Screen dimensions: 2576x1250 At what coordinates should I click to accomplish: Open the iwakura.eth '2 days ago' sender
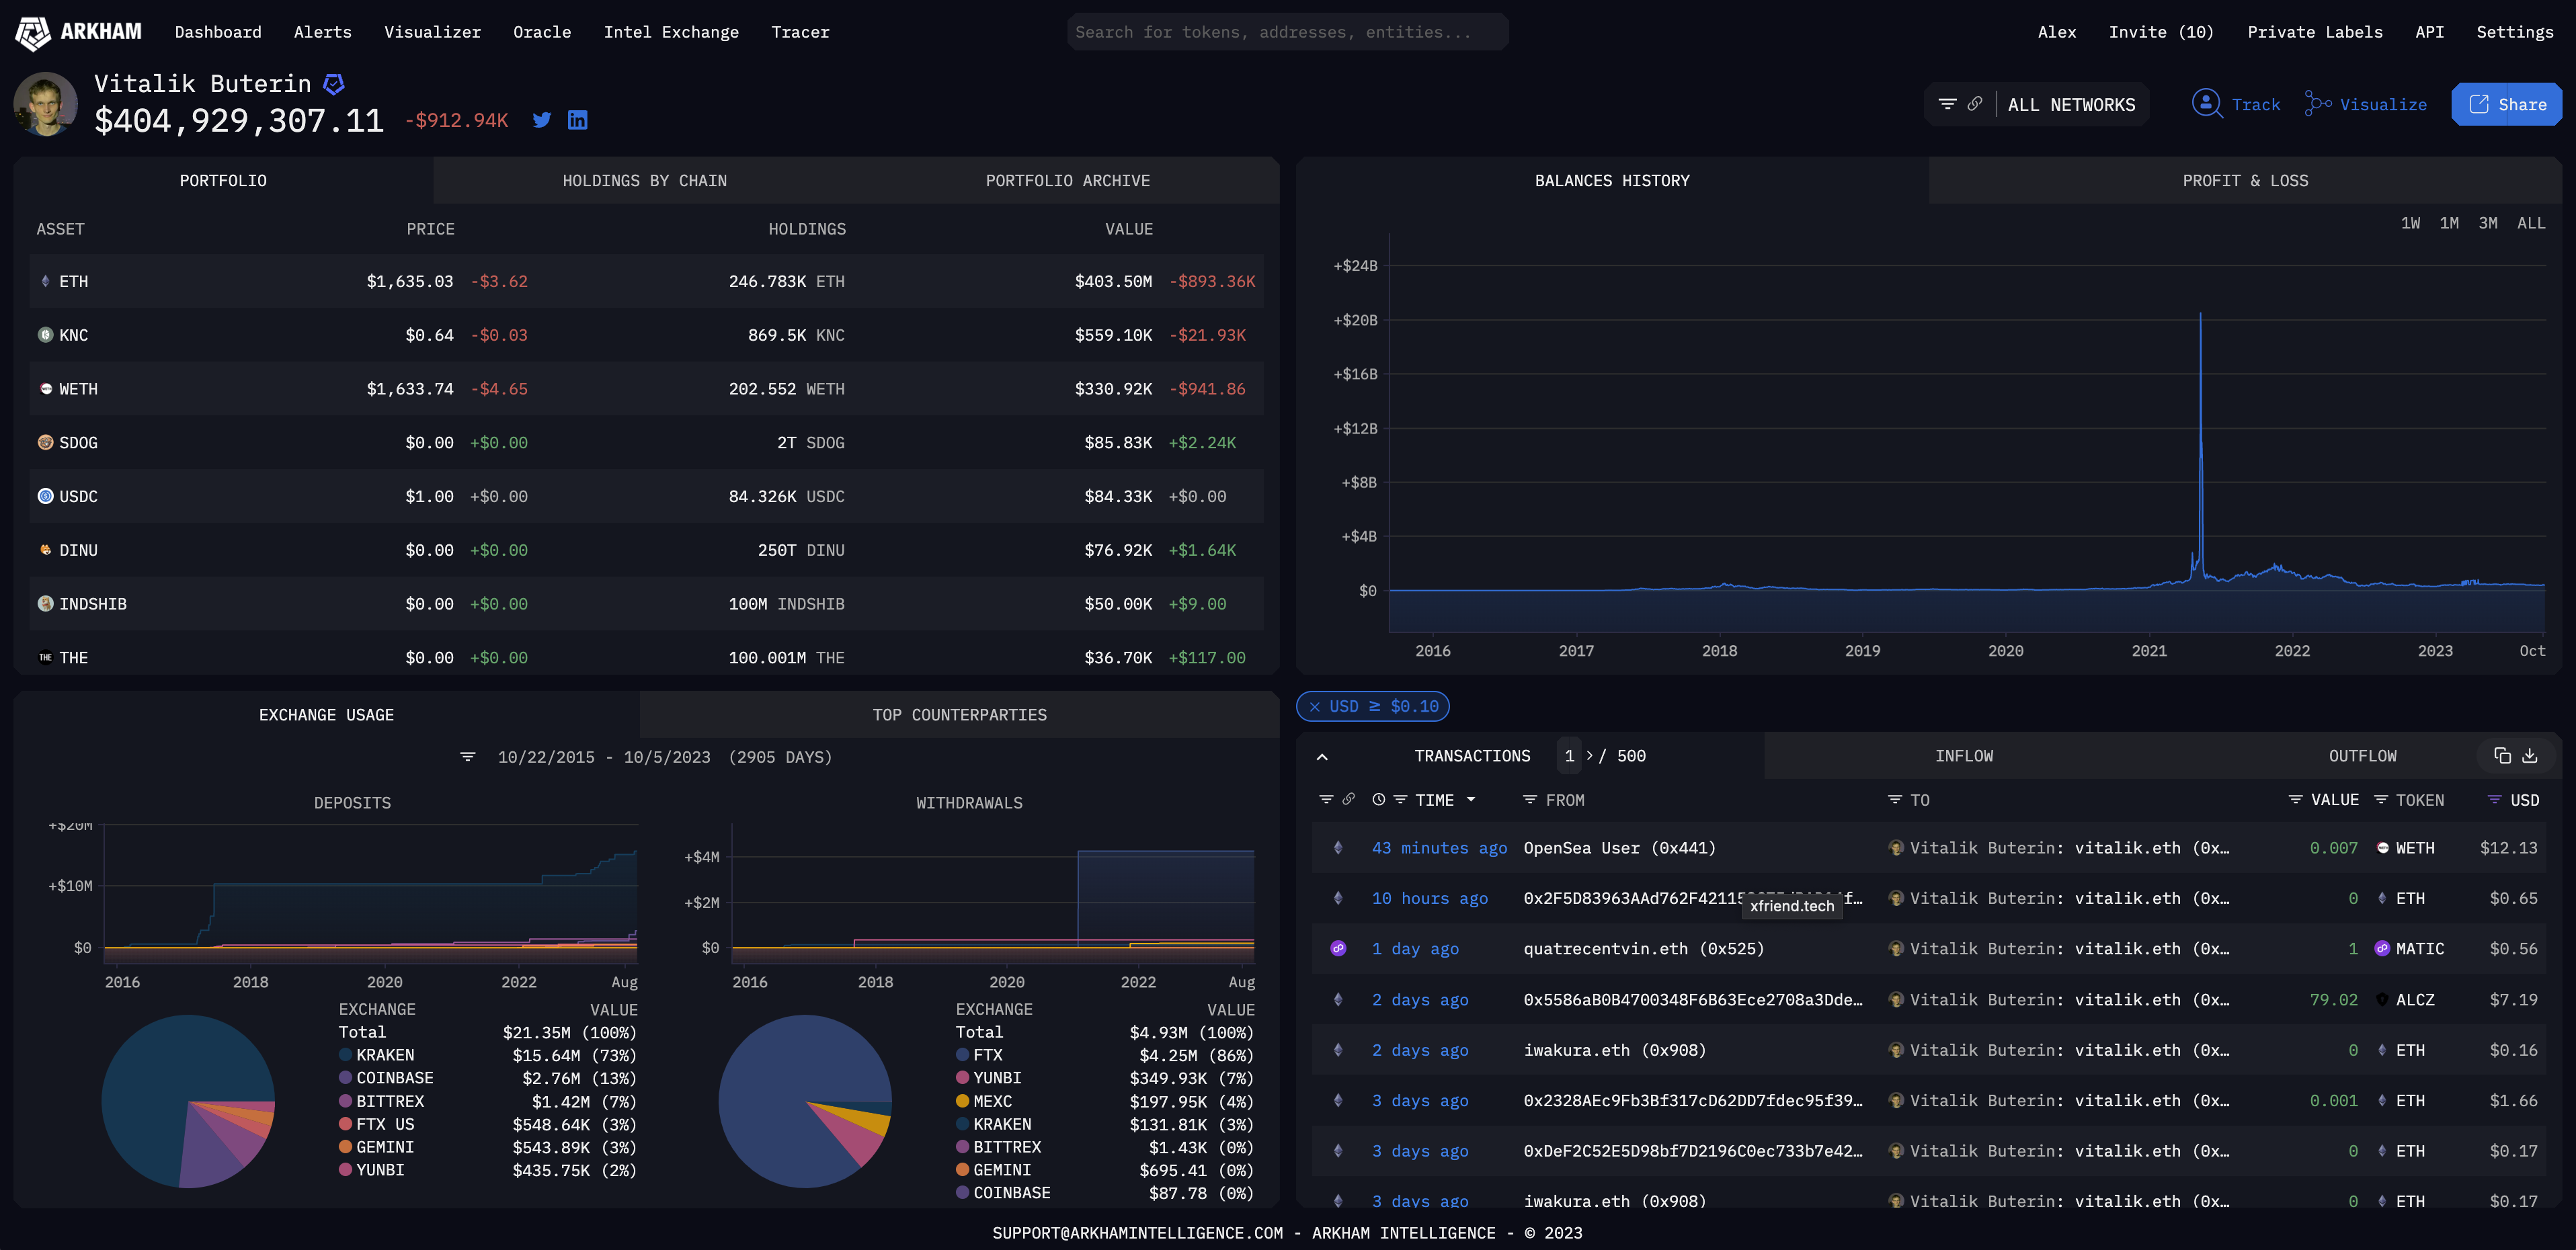tap(1614, 1050)
